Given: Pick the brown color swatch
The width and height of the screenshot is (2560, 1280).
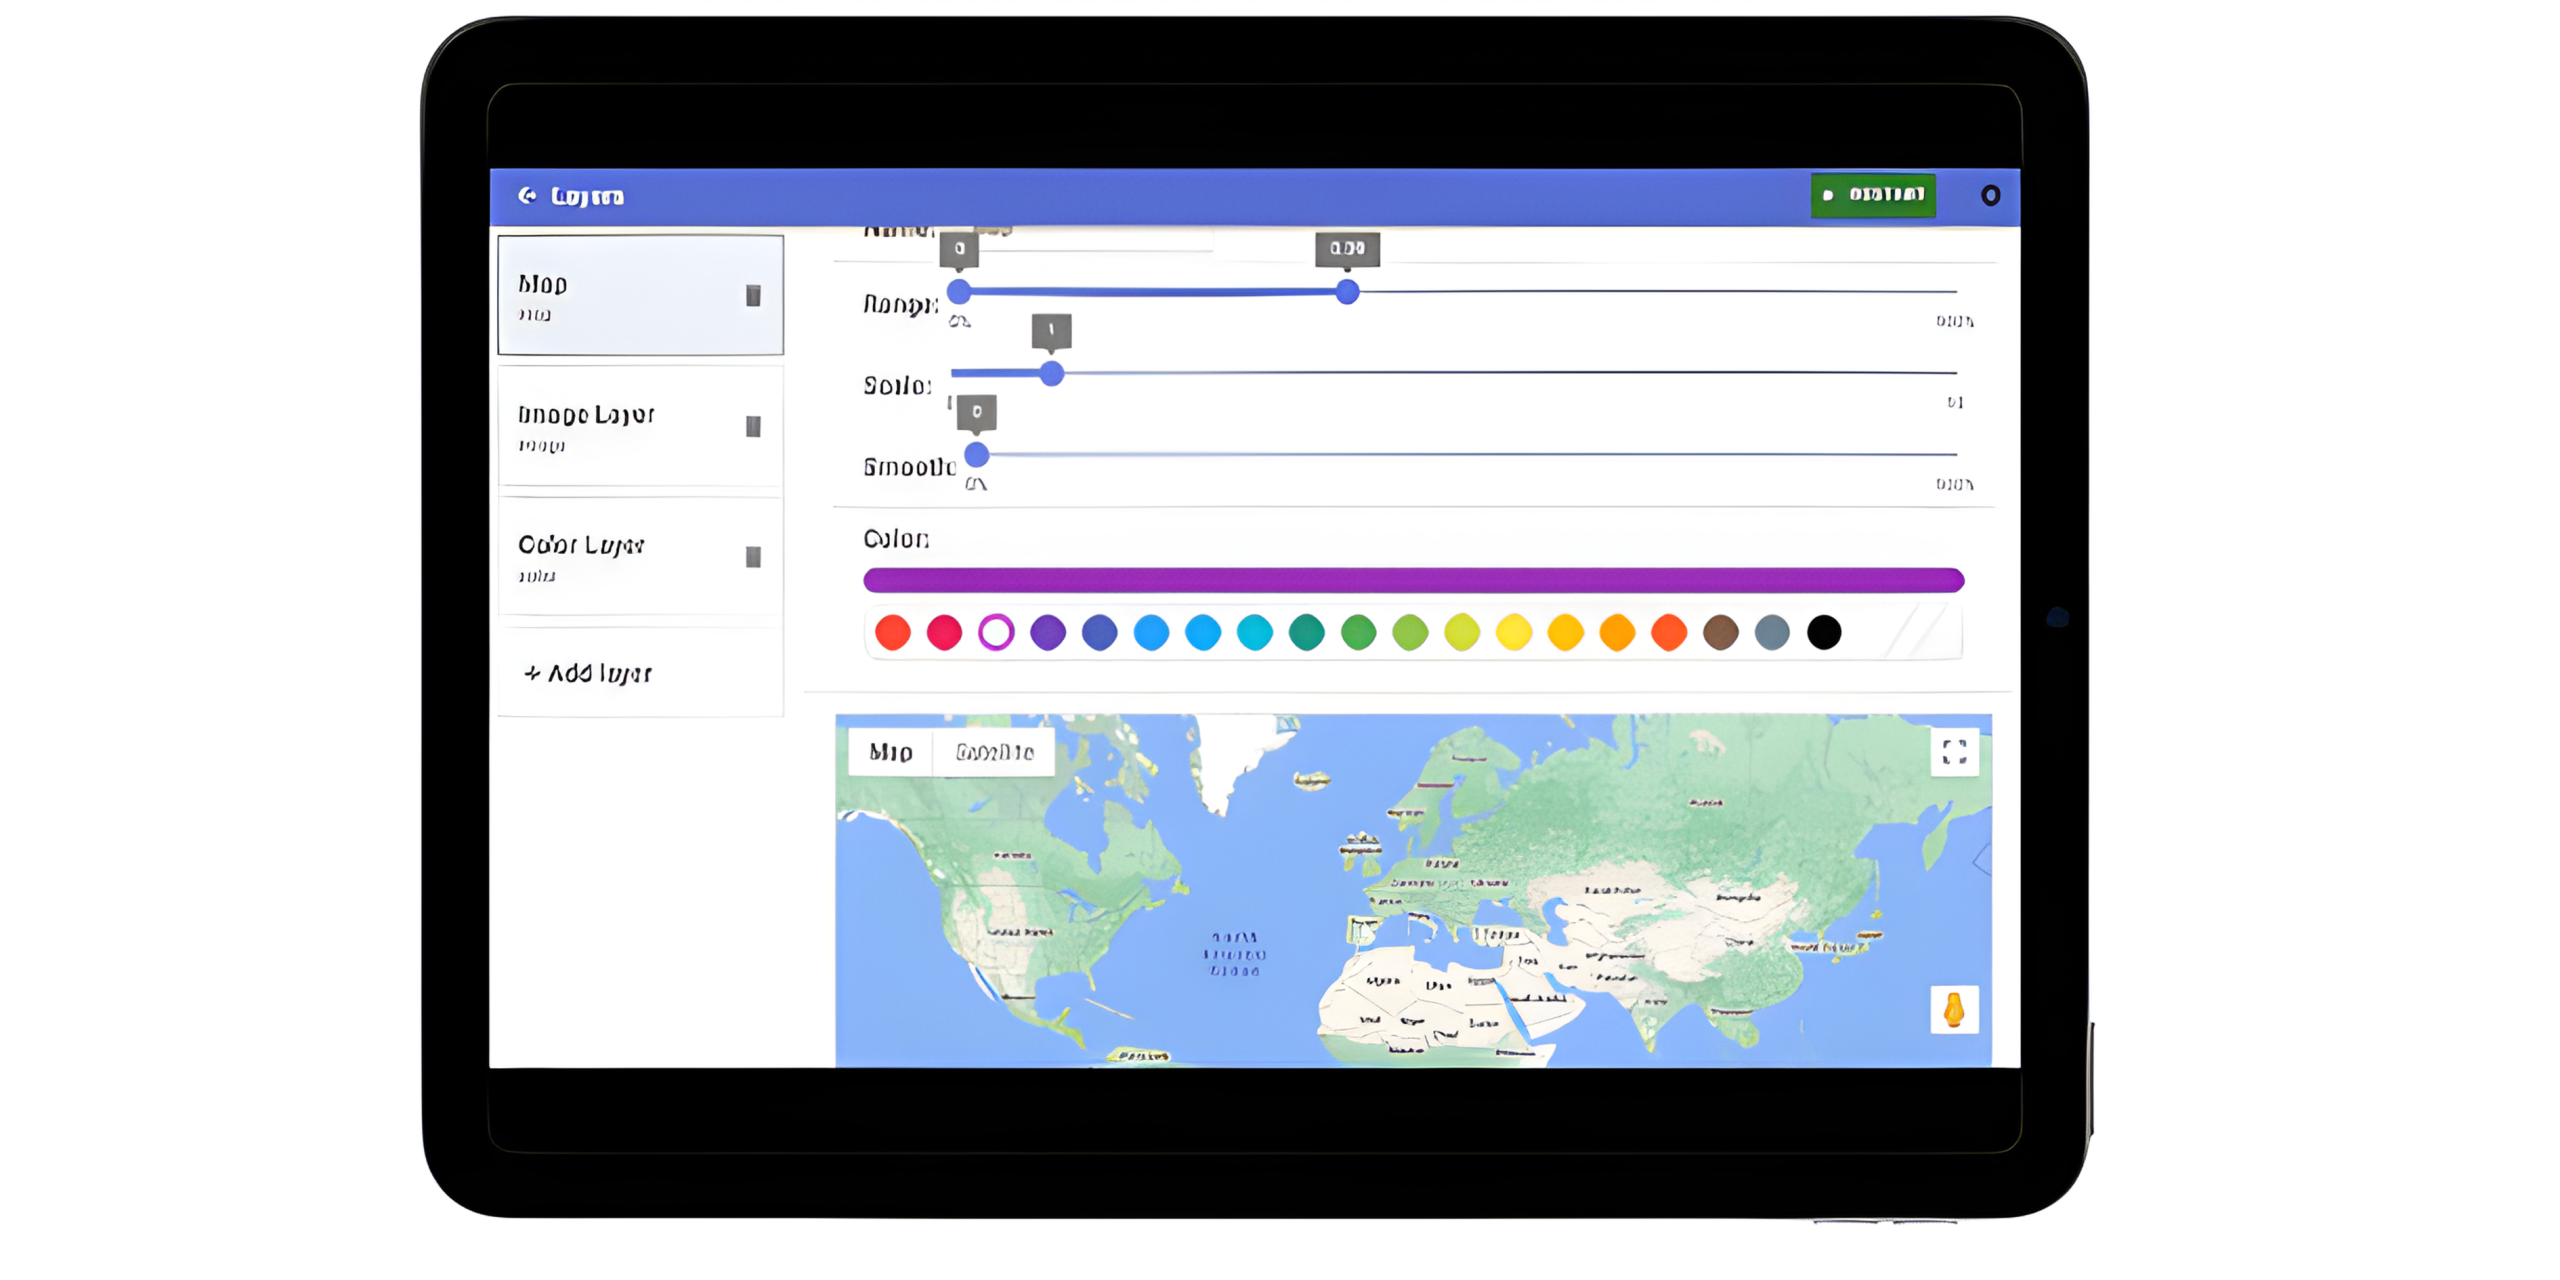Looking at the screenshot, I should 1720,632.
